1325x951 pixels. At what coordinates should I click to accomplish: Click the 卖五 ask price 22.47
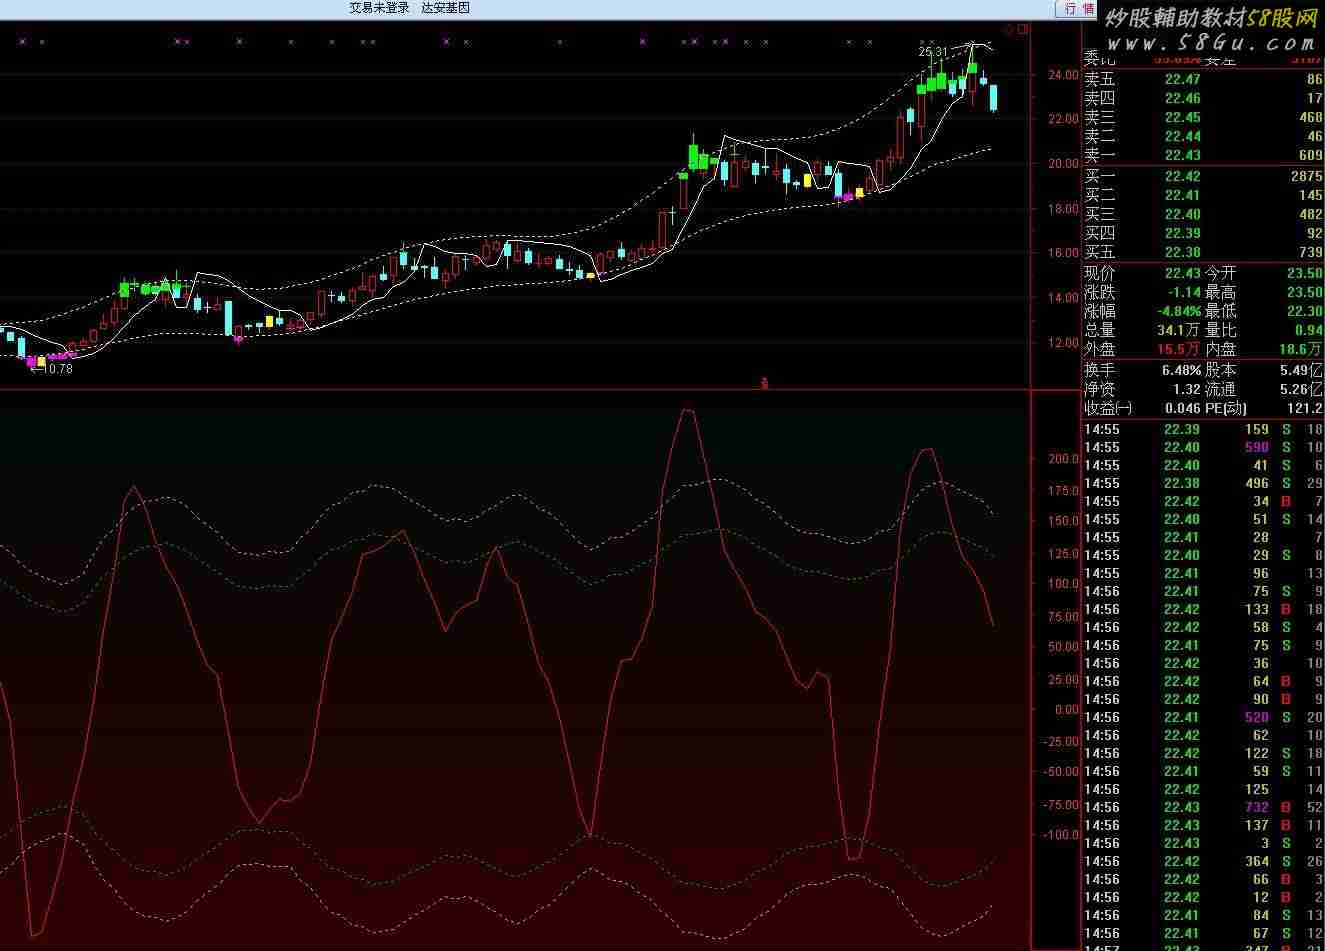tap(1182, 80)
